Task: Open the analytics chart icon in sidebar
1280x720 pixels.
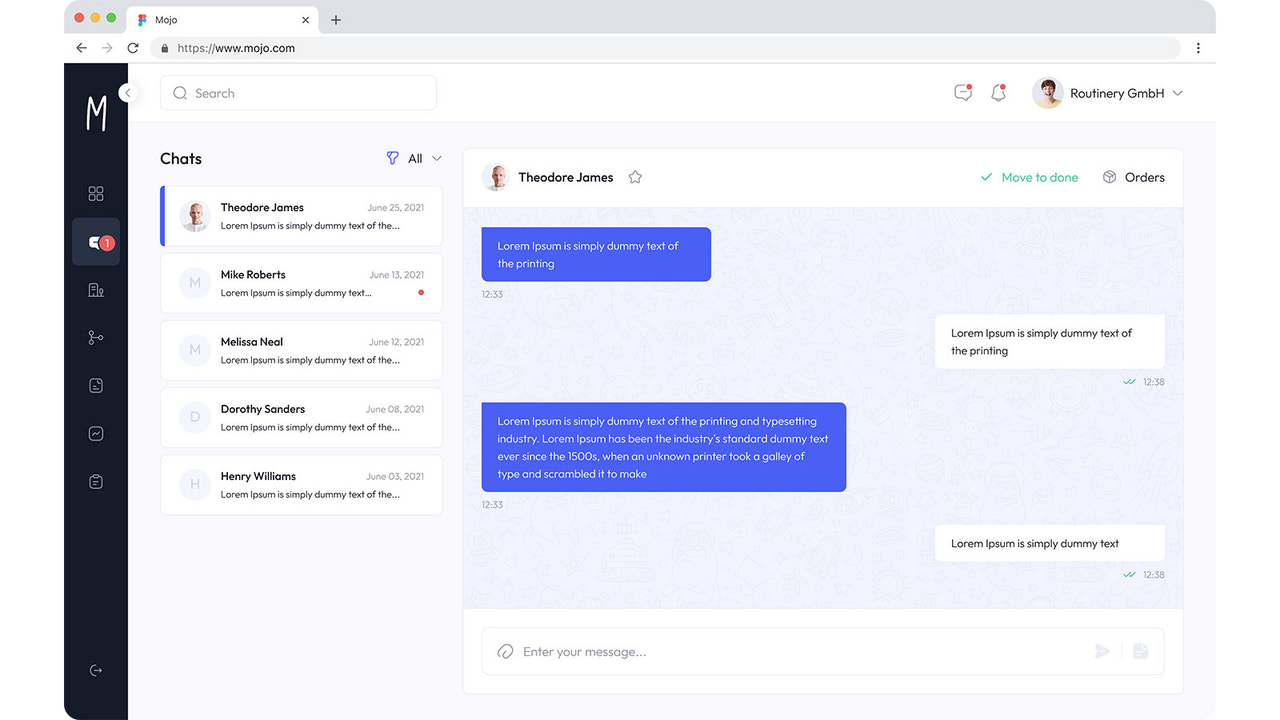Action: click(x=96, y=433)
